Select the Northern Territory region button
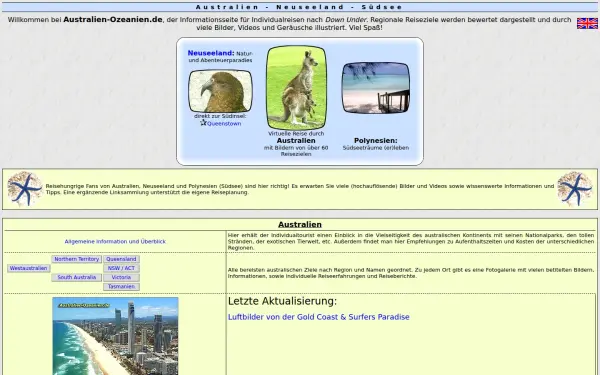The width and height of the screenshot is (600, 375). (77, 259)
